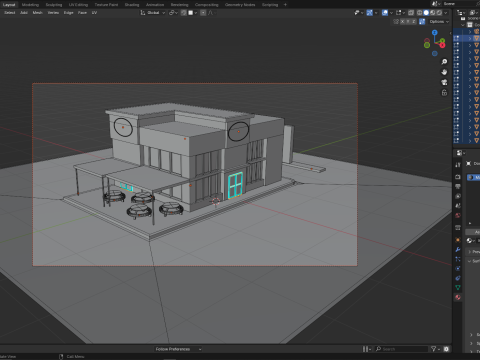Viewport: 480px width, 360px height.
Task: Open the Scene properties tab
Action: point(458,206)
